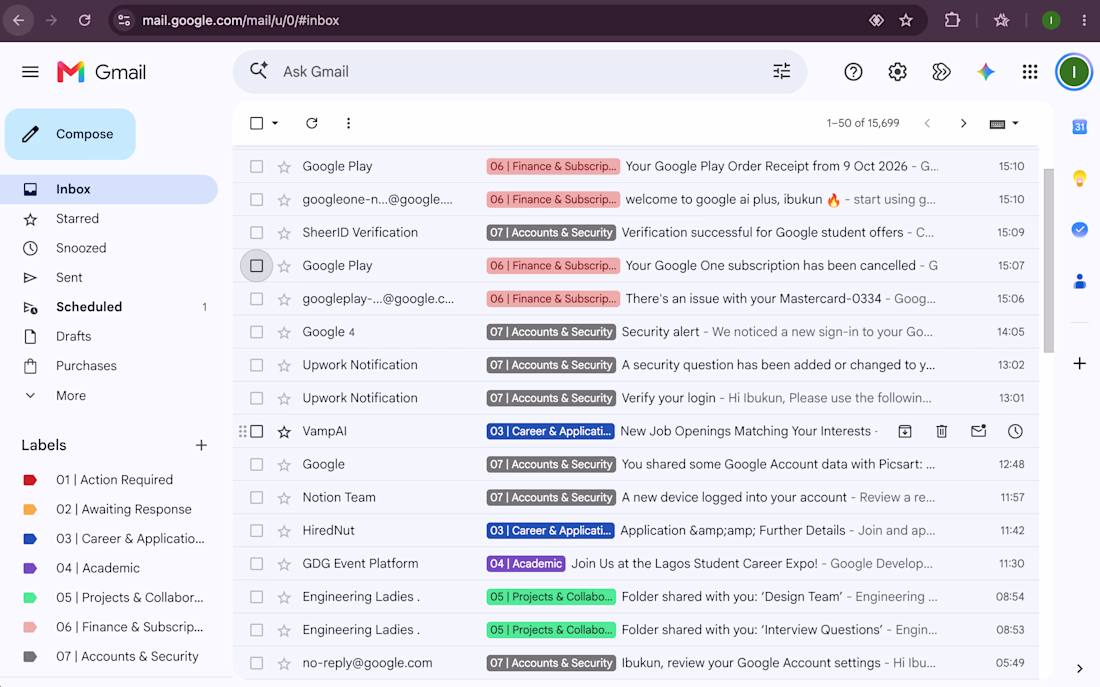Archive the VampAI email
1100x687 pixels.
pyautogui.click(x=905, y=432)
